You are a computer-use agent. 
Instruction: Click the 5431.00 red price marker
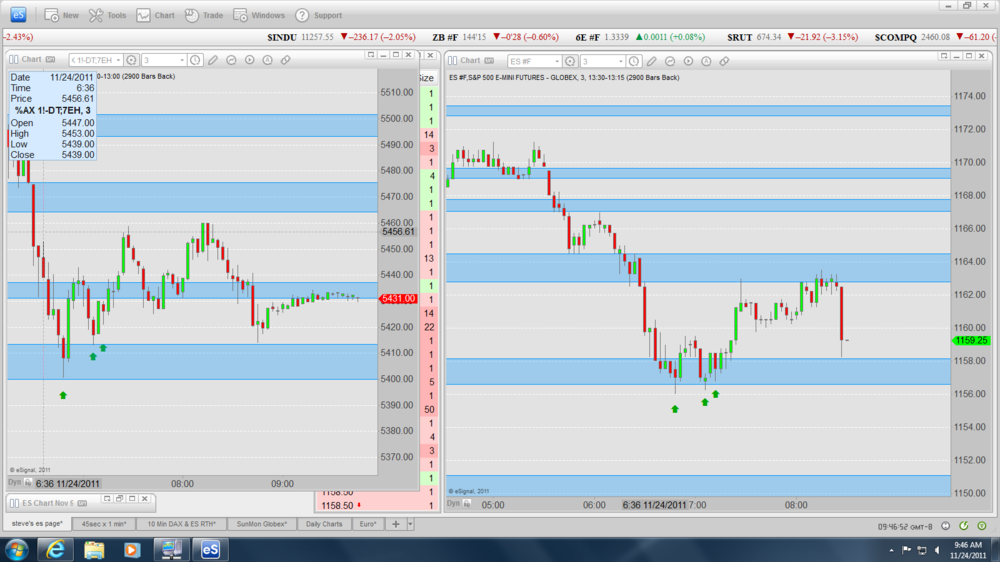(398, 299)
